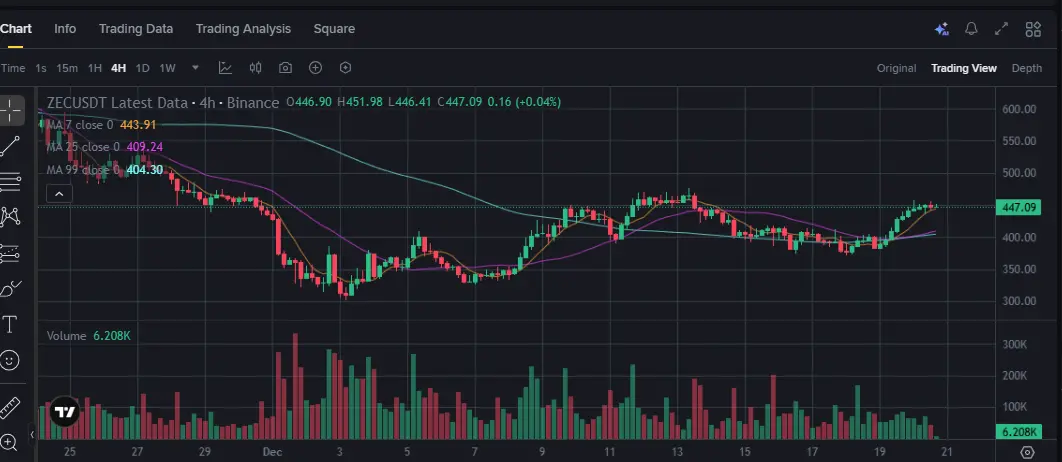Open the Trading Analysis tab
This screenshot has width=1062, height=462.
click(x=243, y=29)
